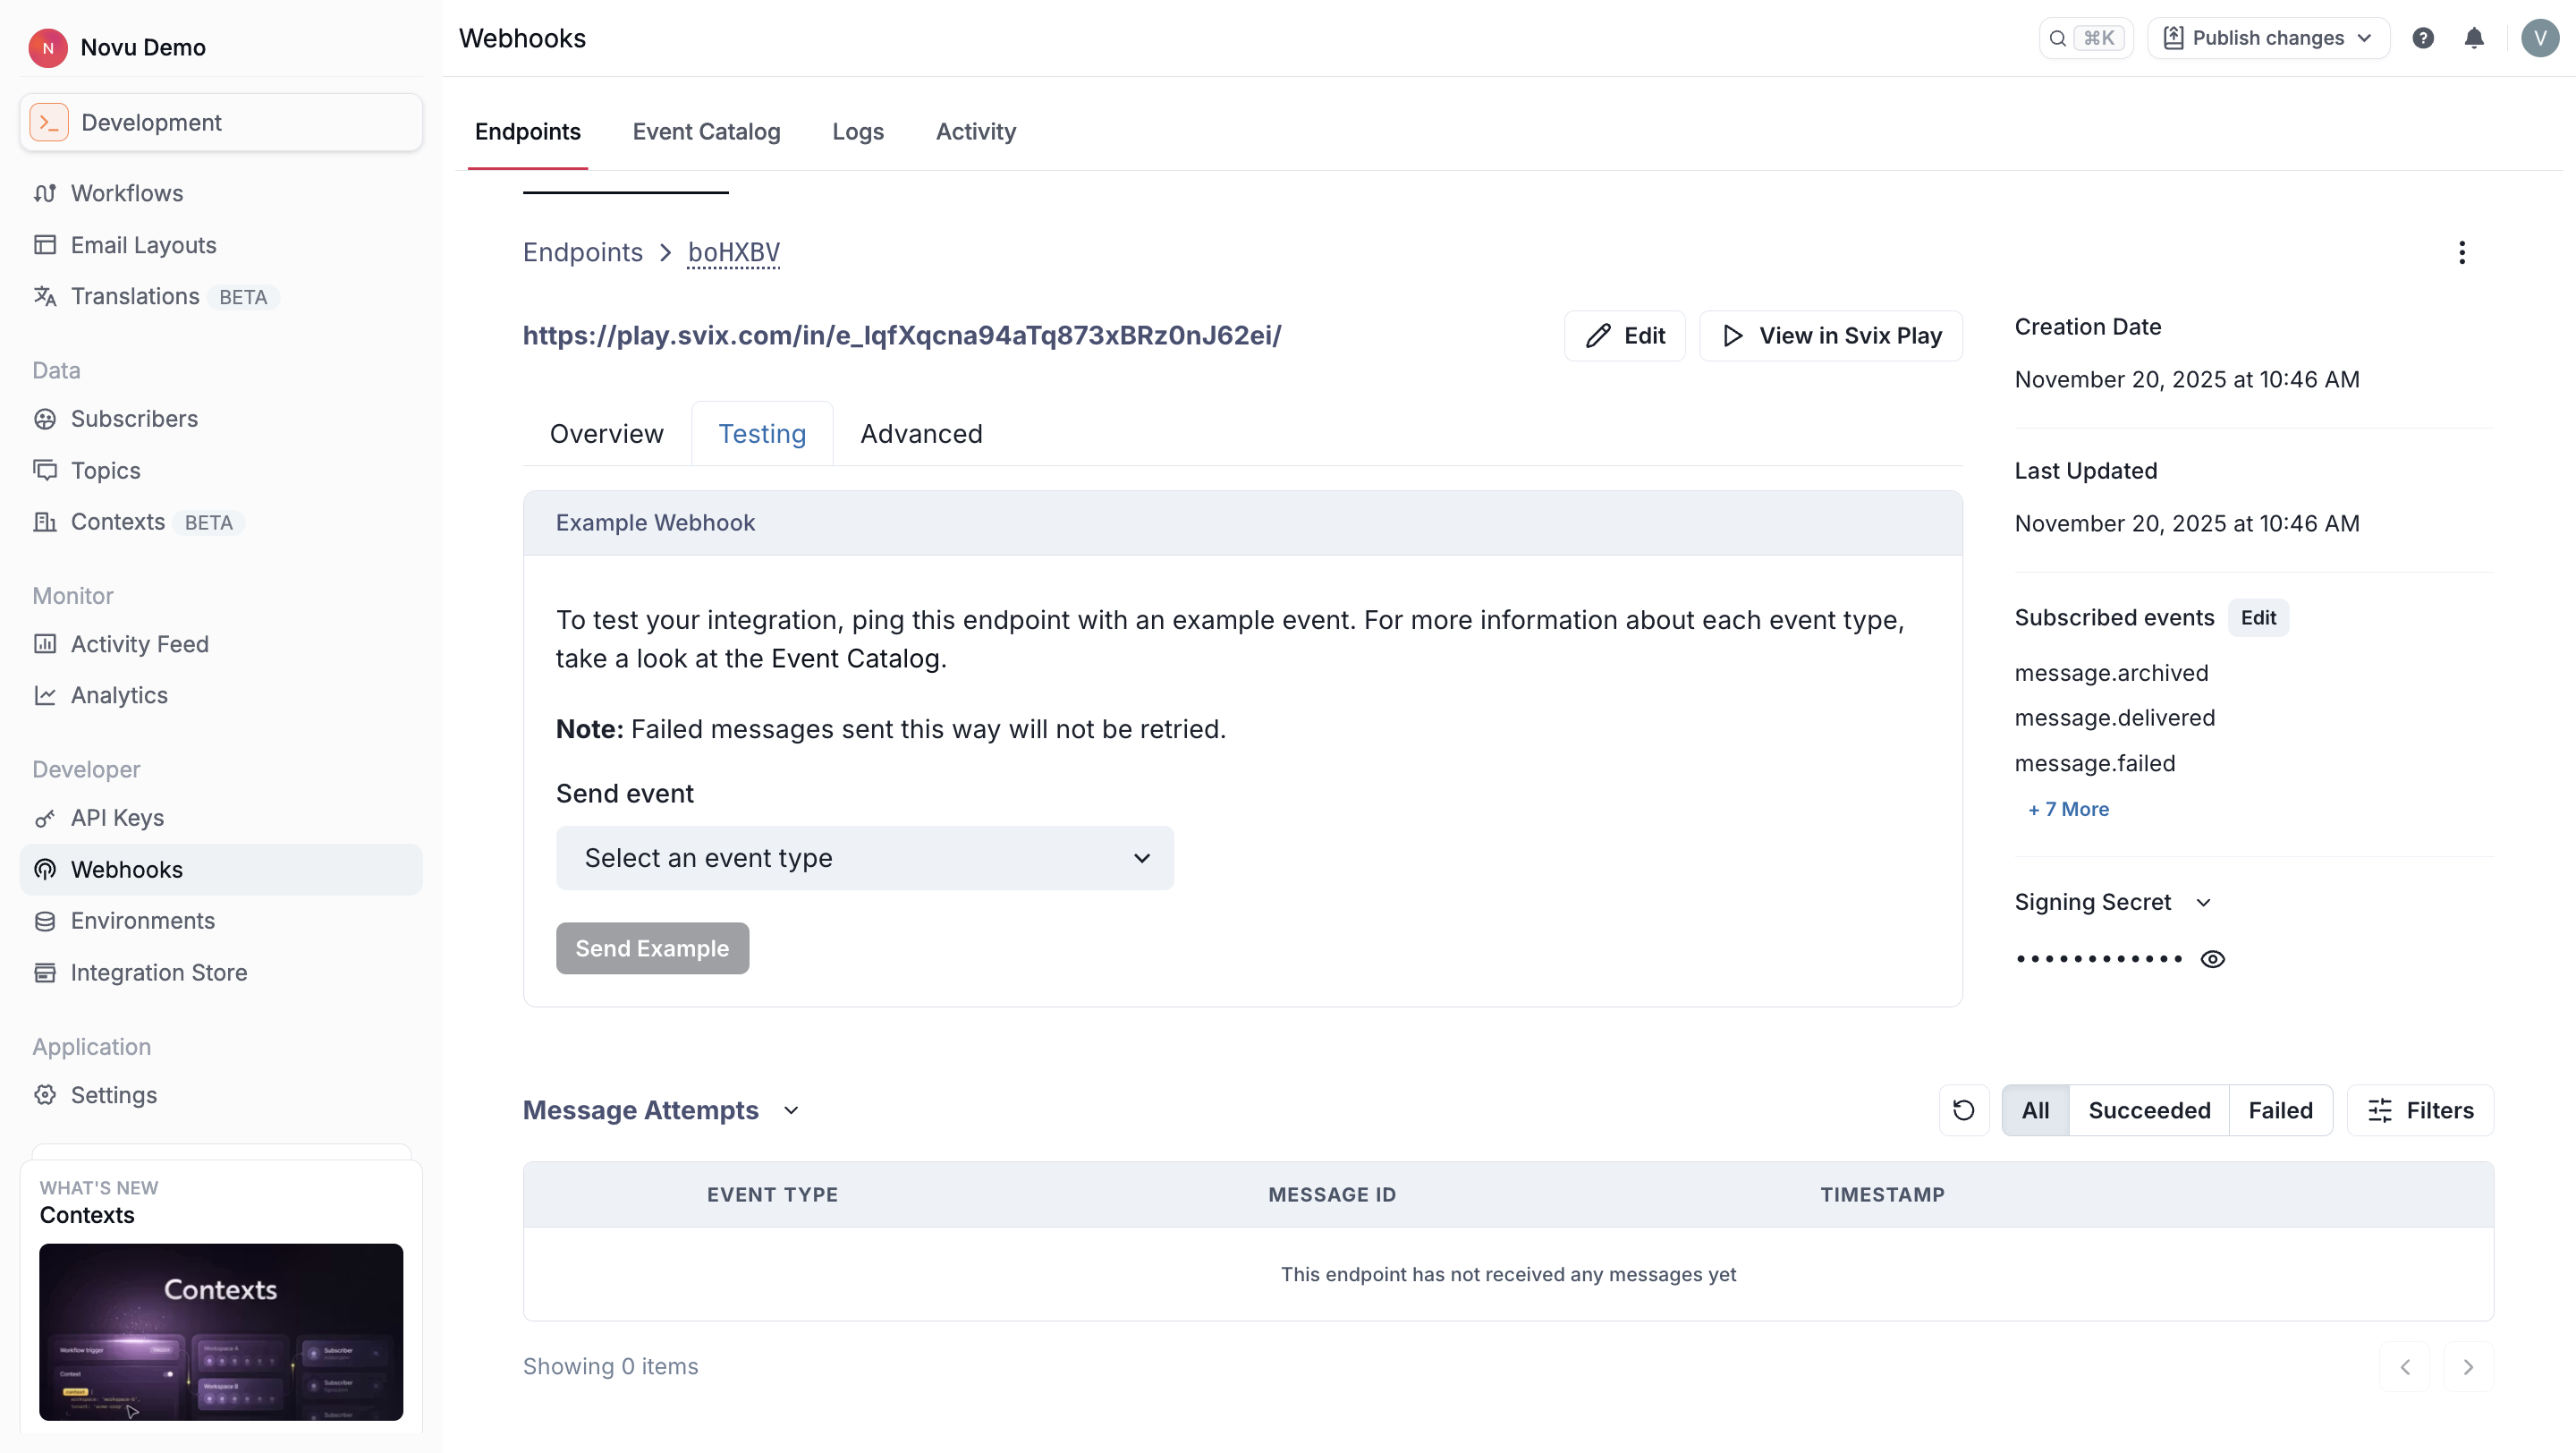The width and height of the screenshot is (2576, 1453).
Task: Switch to the Advanced tab
Action: pos(921,433)
